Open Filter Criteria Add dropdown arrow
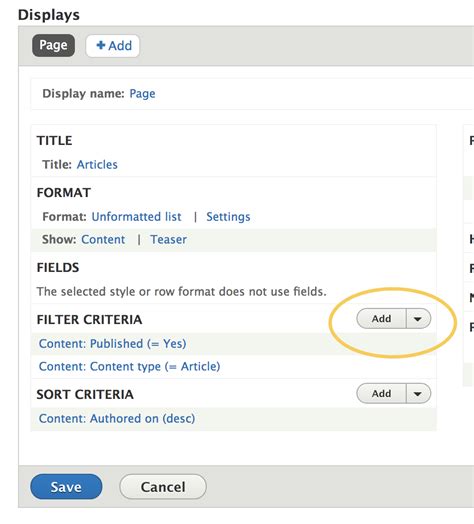The width and height of the screenshot is (474, 524). click(x=419, y=319)
